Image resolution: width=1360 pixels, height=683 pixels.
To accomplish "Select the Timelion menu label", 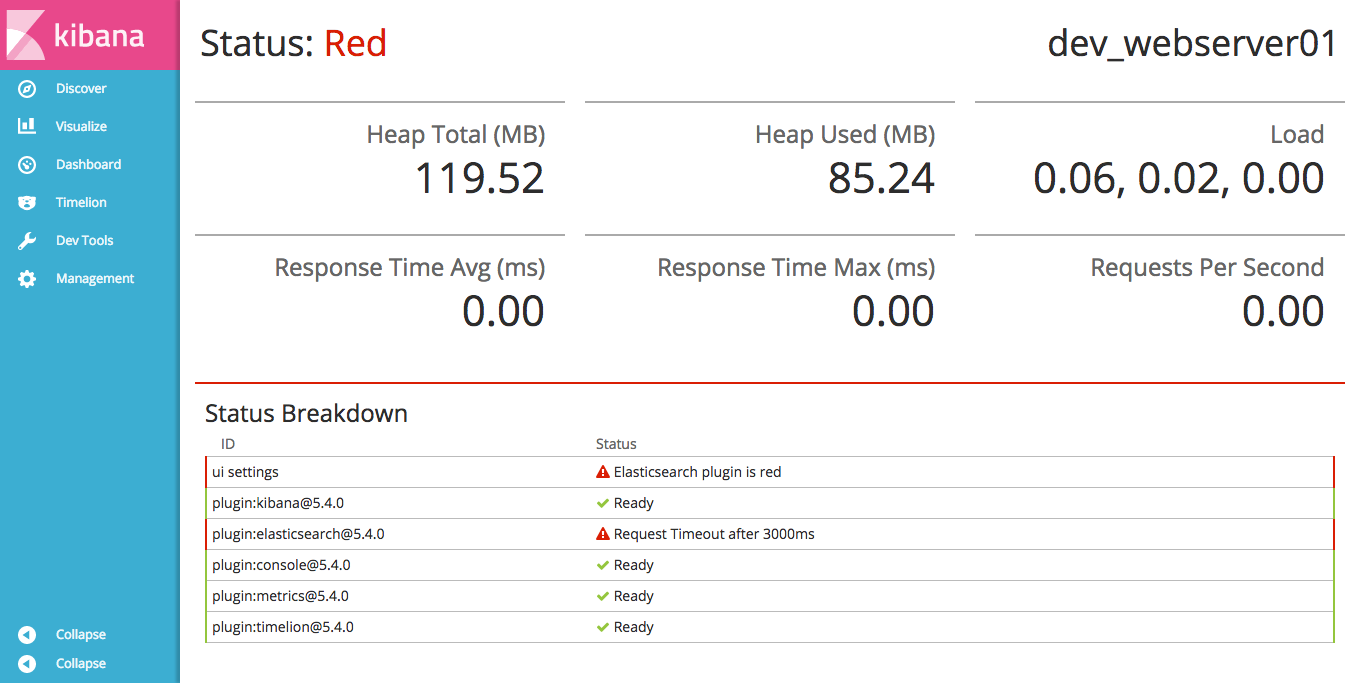I will coord(81,203).
